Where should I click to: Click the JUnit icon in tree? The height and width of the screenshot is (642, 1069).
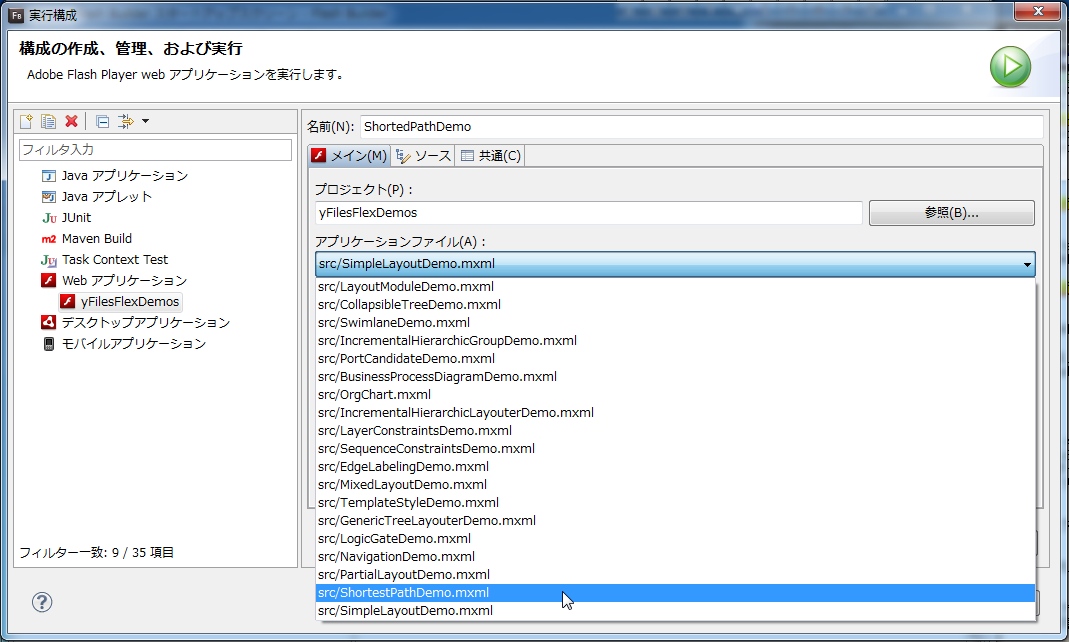point(49,218)
